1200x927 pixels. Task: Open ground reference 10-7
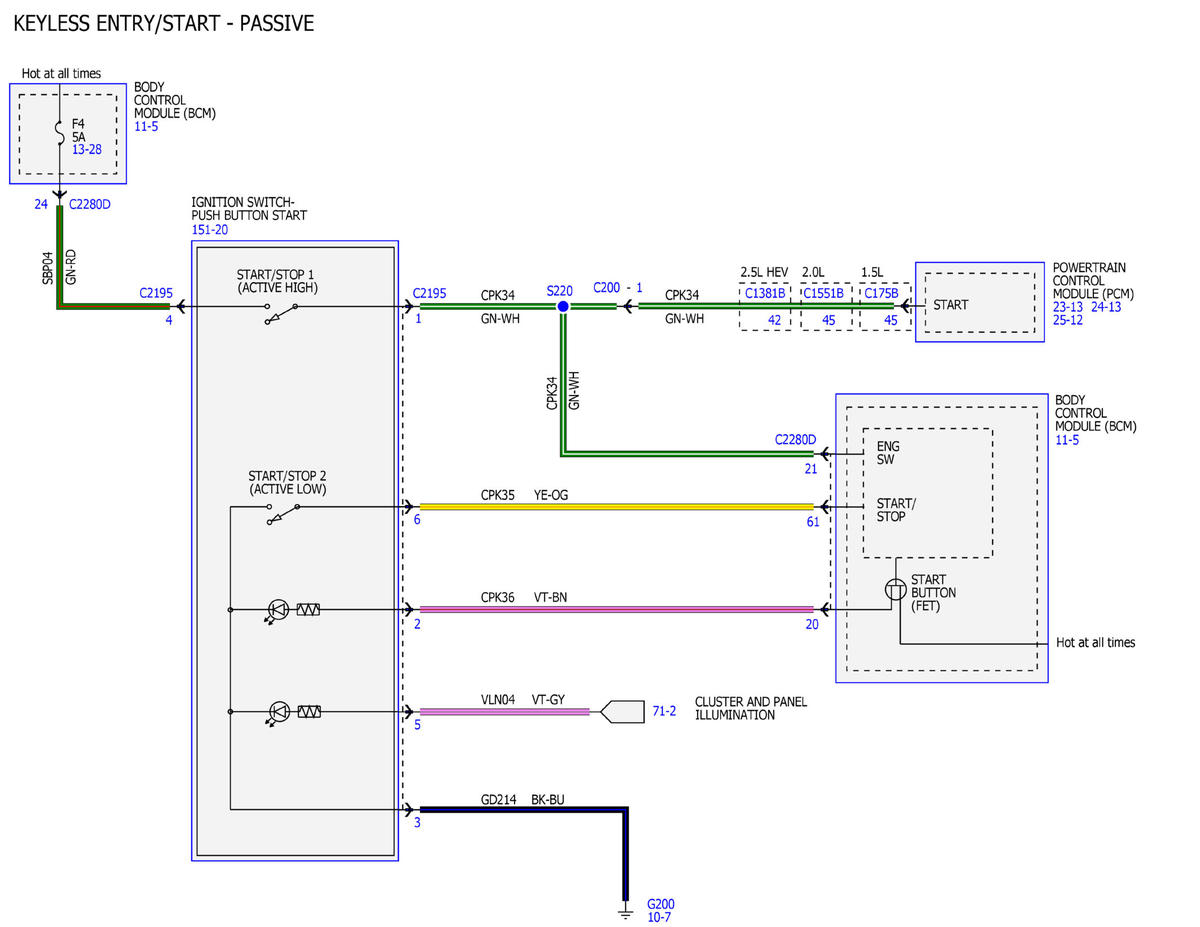click(660, 916)
